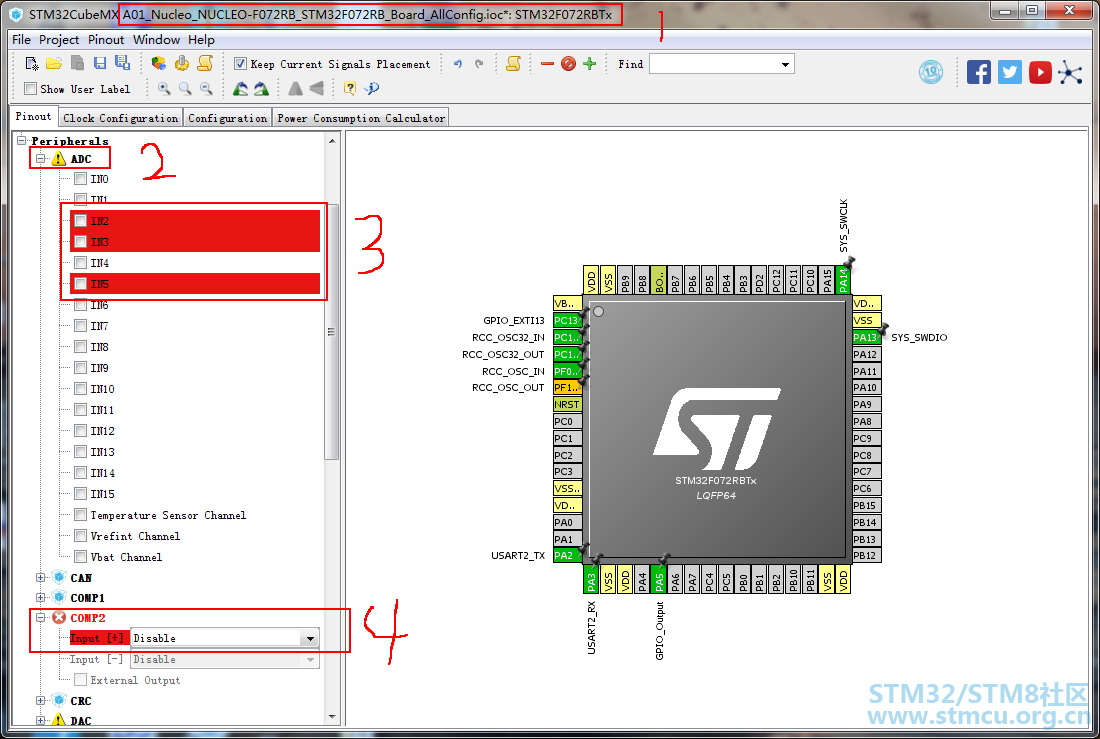Open the YouTube icon link
The width and height of the screenshot is (1100, 739).
click(x=1040, y=72)
